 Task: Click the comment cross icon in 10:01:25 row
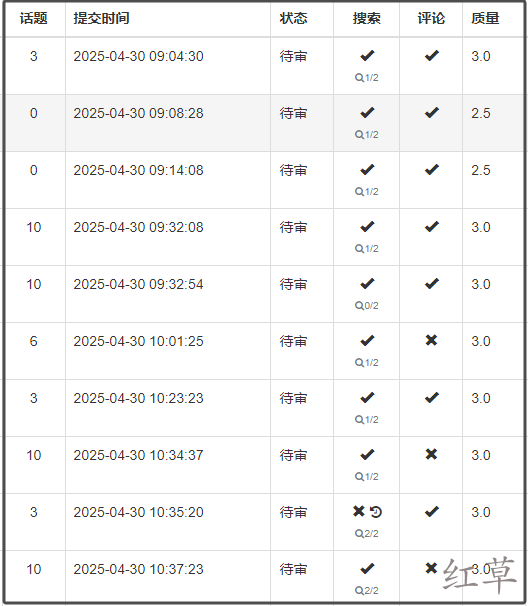coord(431,340)
